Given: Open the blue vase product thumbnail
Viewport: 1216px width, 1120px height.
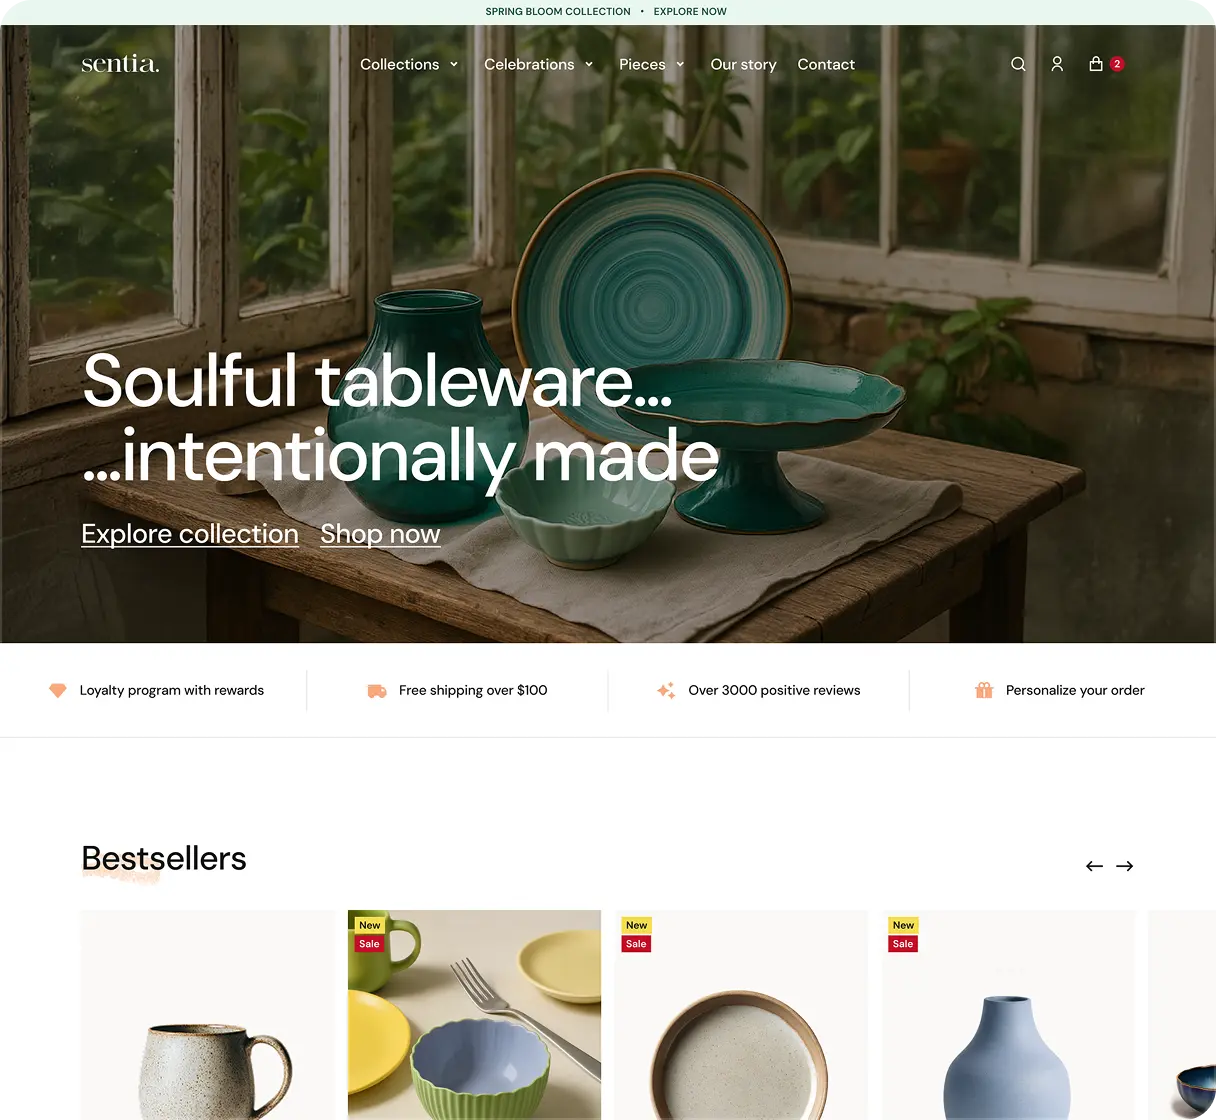Looking at the screenshot, I should (1008, 1015).
